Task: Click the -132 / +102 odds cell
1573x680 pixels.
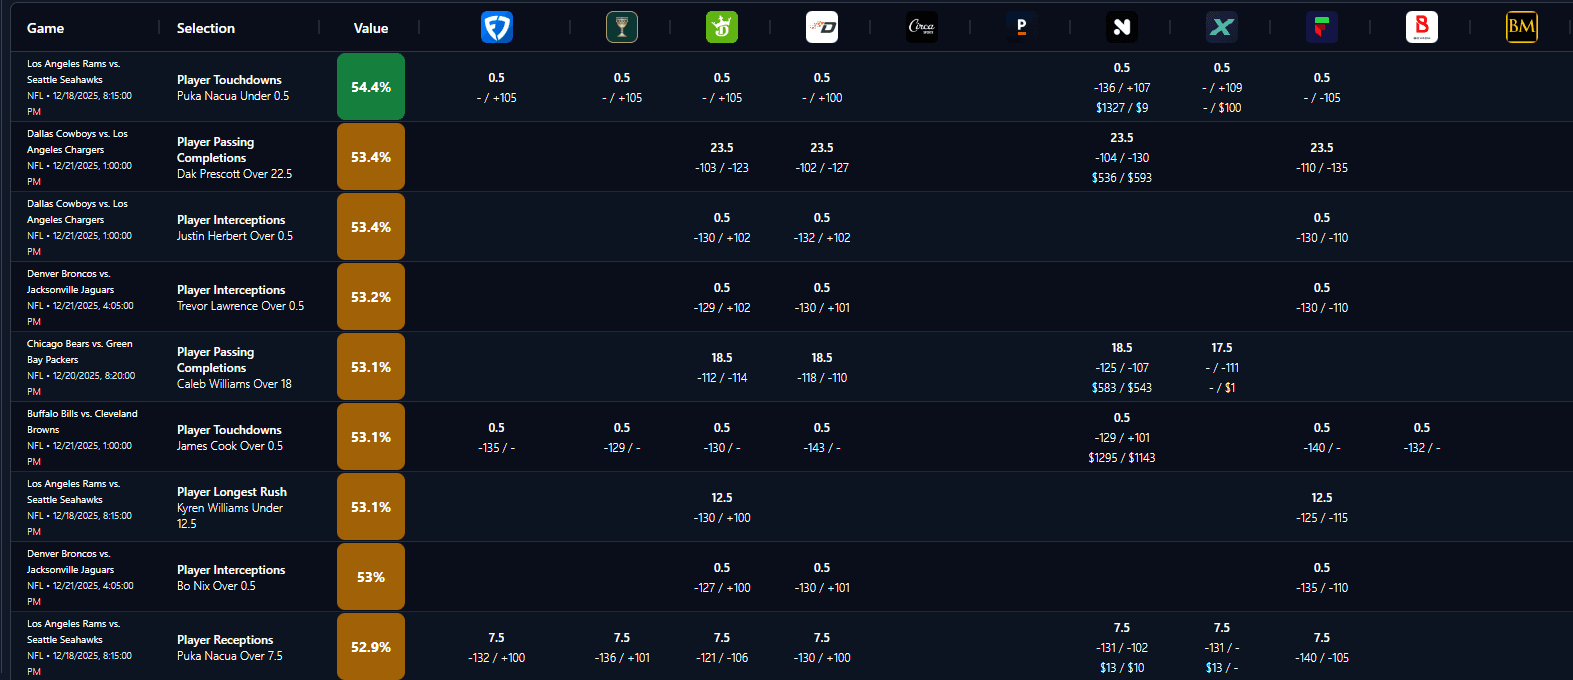Action: point(822,238)
